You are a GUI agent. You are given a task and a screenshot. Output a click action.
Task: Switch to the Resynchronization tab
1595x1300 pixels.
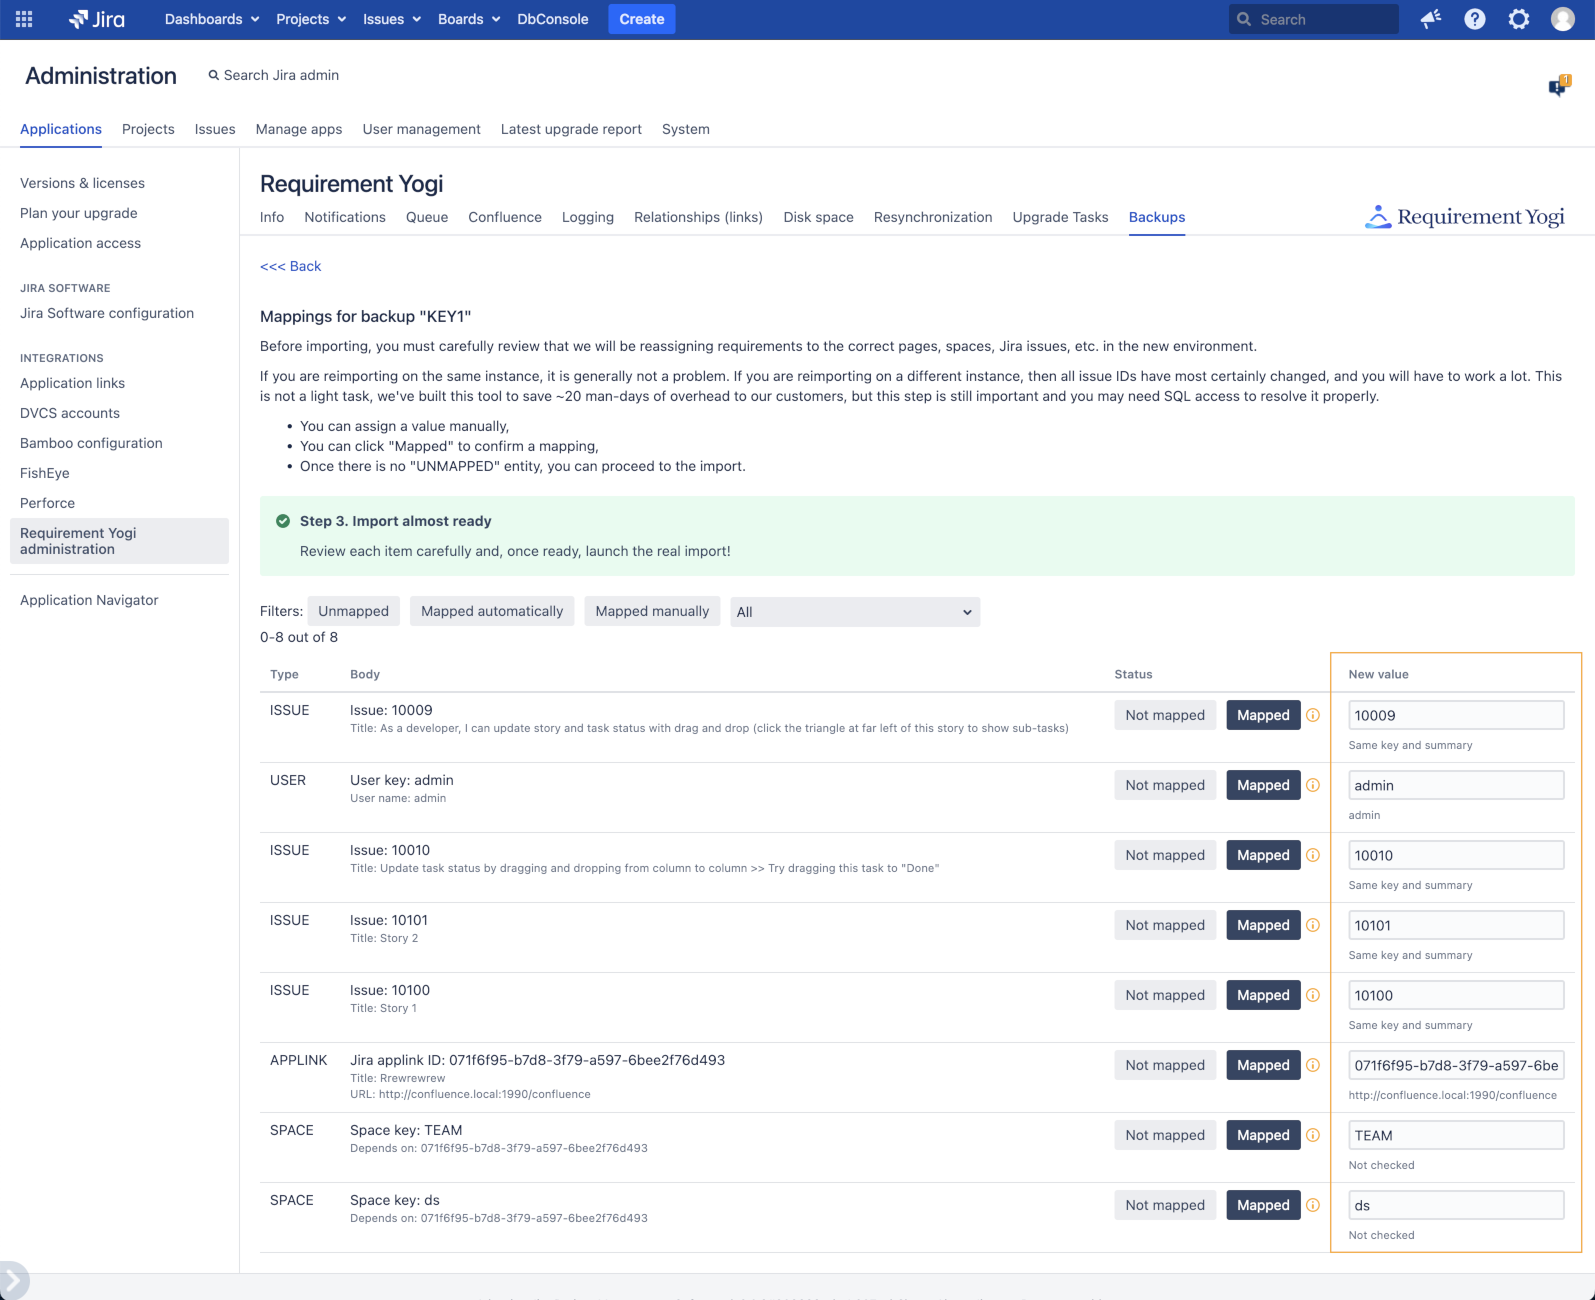click(x=932, y=217)
